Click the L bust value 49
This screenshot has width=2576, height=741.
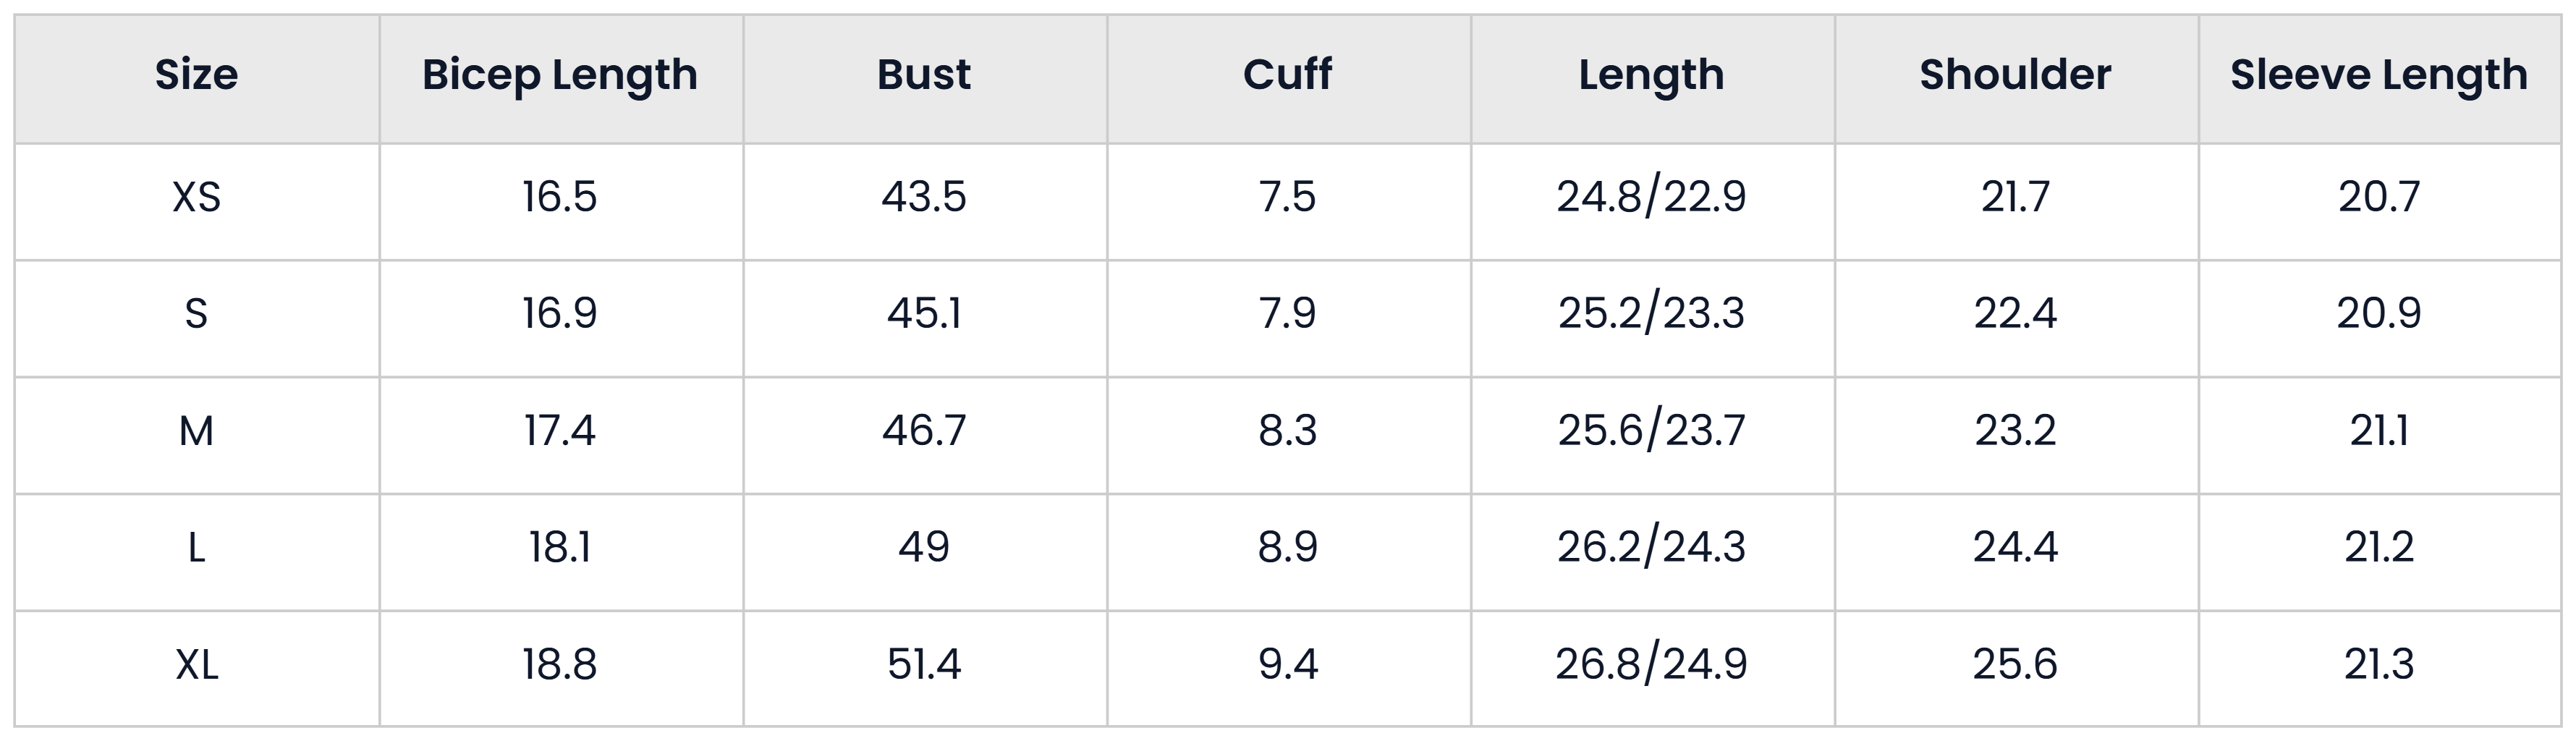[924, 548]
